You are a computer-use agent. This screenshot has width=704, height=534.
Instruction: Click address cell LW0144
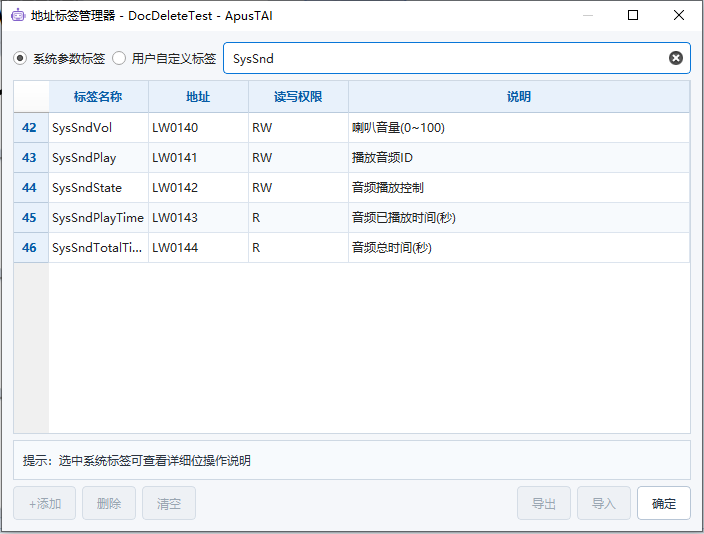click(198, 247)
